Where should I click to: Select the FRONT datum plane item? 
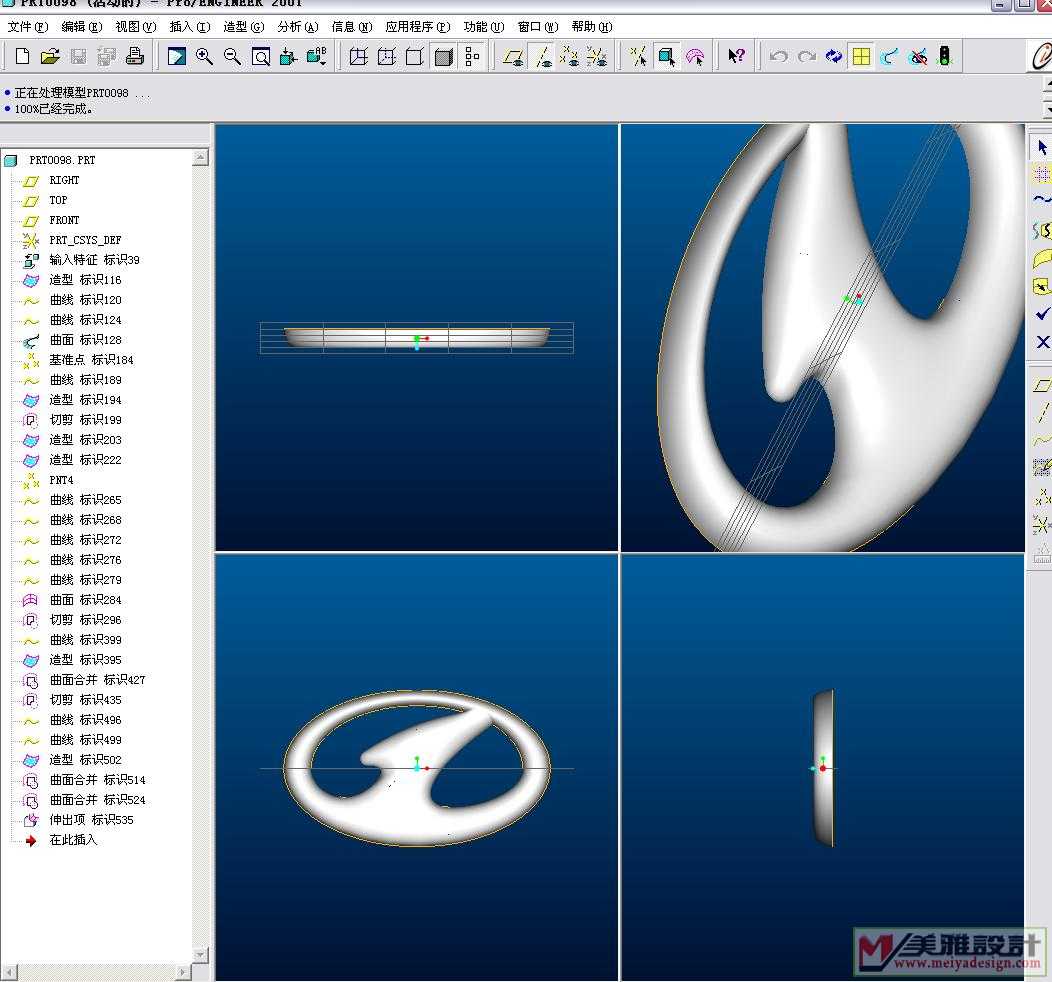pos(64,220)
